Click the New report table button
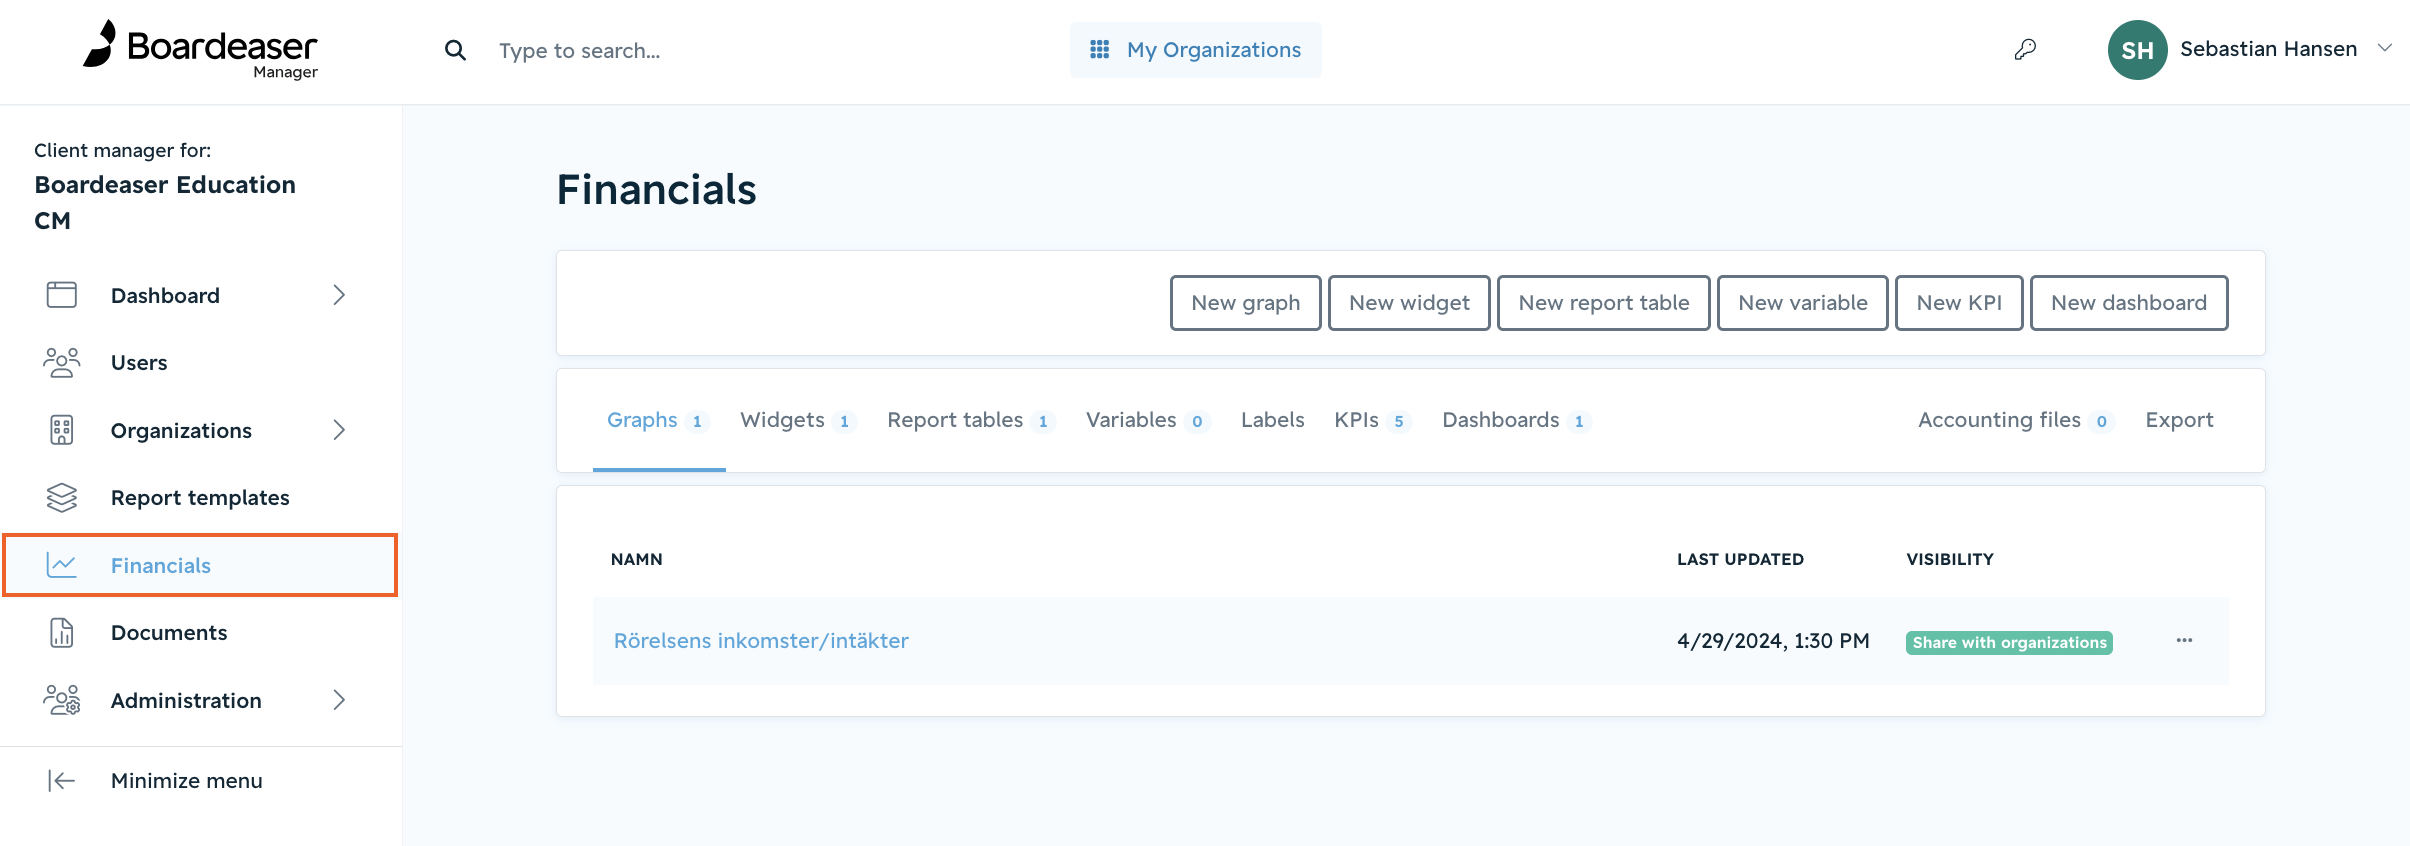Image resolution: width=2410 pixels, height=846 pixels. pyautogui.click(x=1603, y=303)
